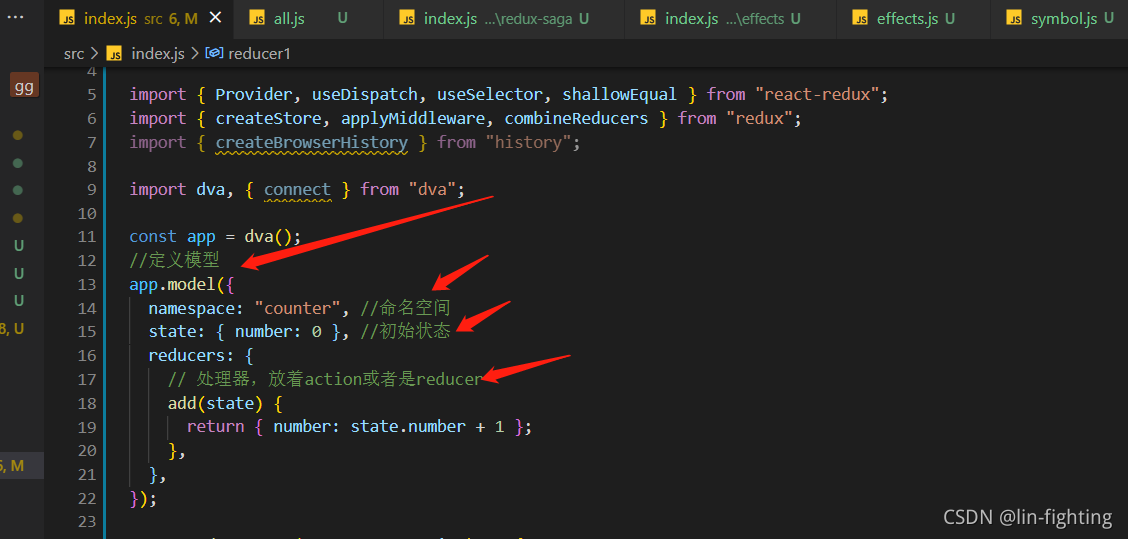
Task: Open the index.js effects folder tab
Action: (730, 19)
